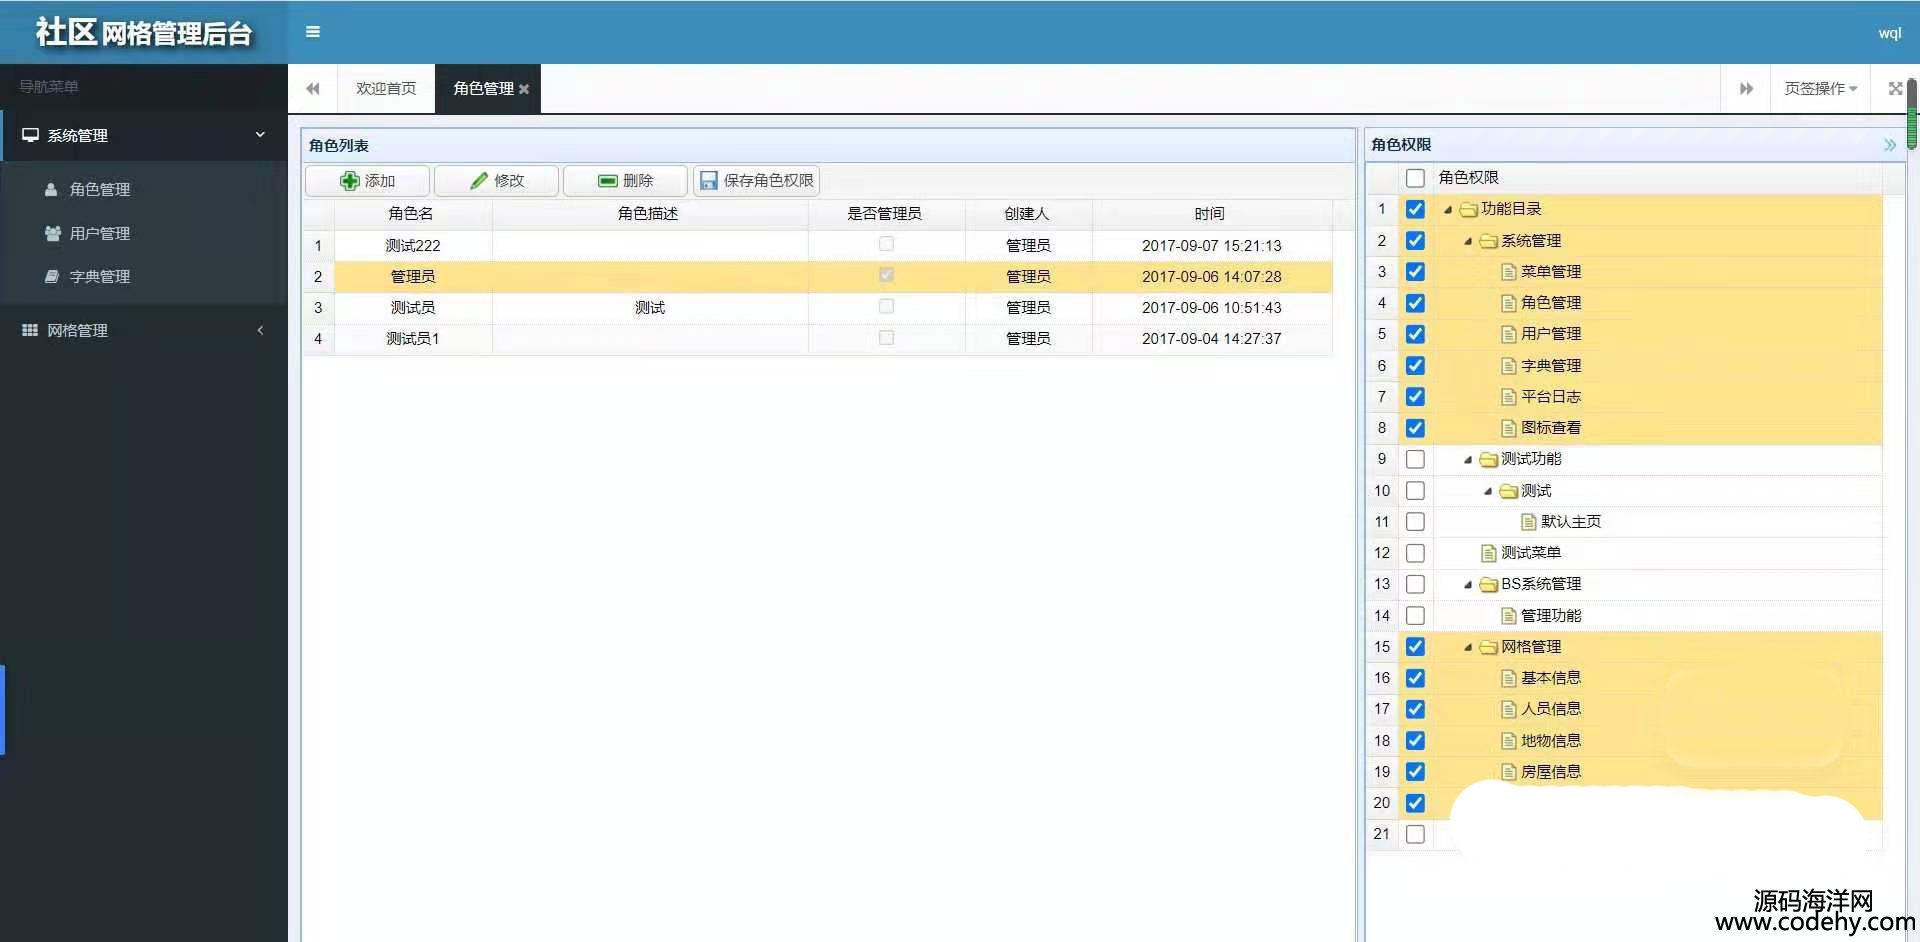Collapse the BS系统管理 tree node arrow

pyautogui.click(x=1468, y=585)
